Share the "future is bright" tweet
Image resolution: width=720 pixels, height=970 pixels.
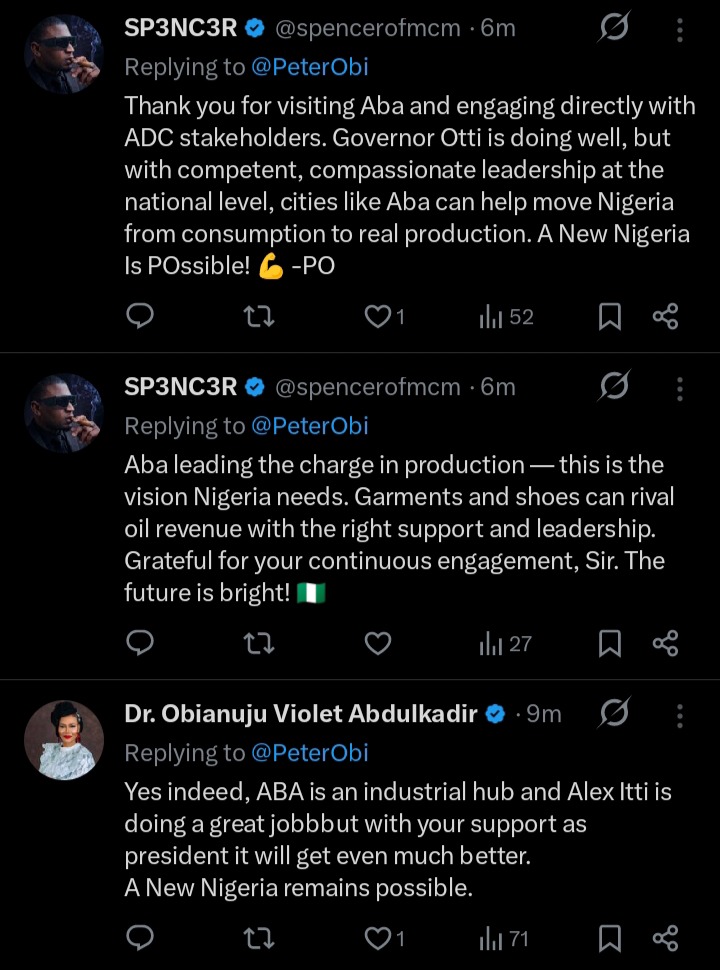click(666, 643)
